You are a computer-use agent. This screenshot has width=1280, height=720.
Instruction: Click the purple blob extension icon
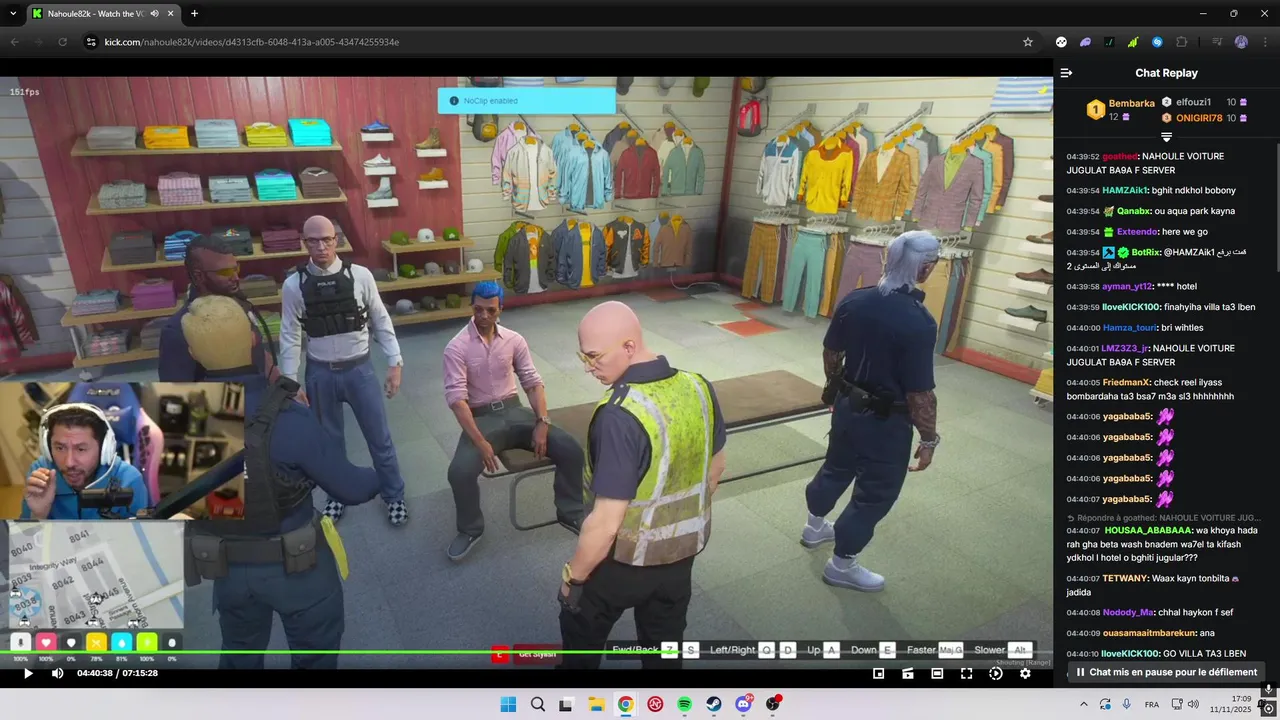point(1085,42)
